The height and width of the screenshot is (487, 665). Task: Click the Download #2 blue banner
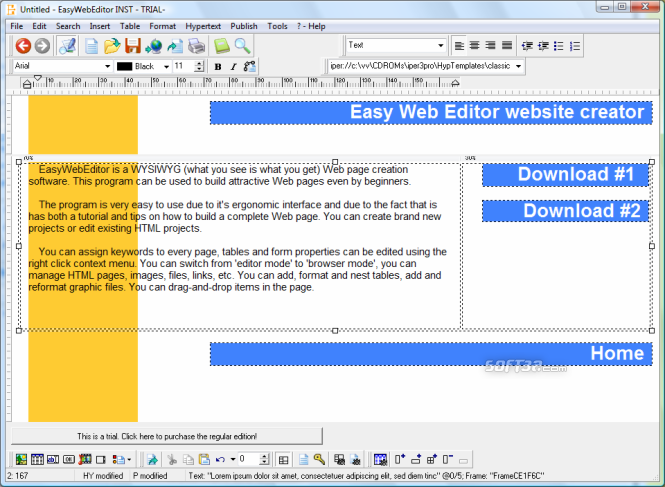tap(565, 211)
